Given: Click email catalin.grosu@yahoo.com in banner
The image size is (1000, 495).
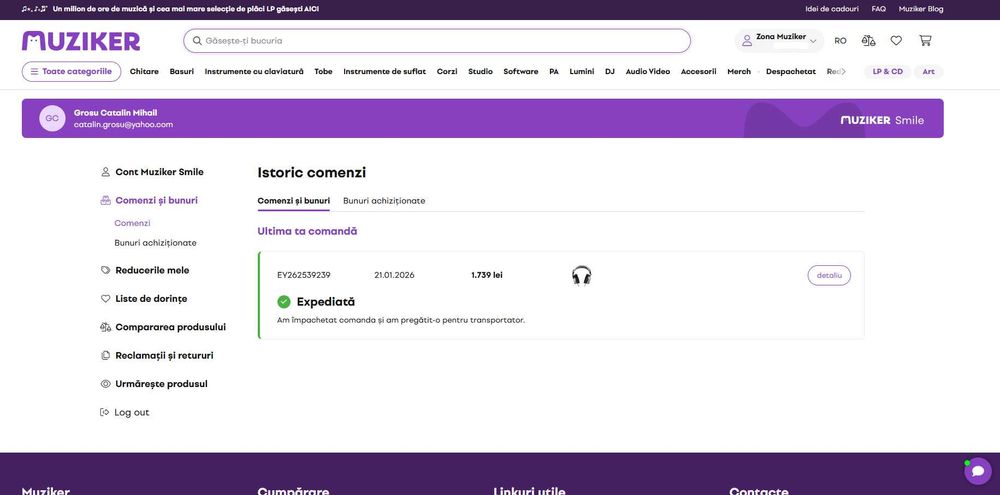Looking at the screenshot, I should pyautogui.click(x=123, y=125).
